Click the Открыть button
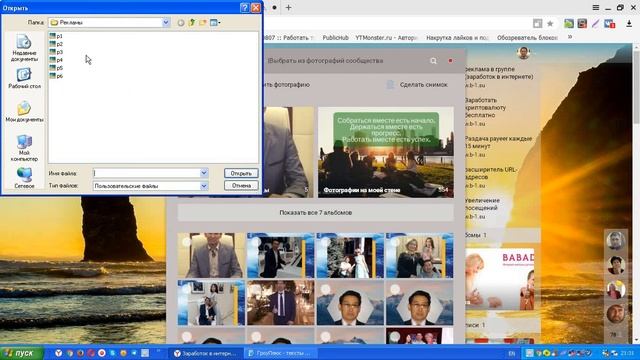The height and width of the screenshot is (360, 640). coord(241,173)
